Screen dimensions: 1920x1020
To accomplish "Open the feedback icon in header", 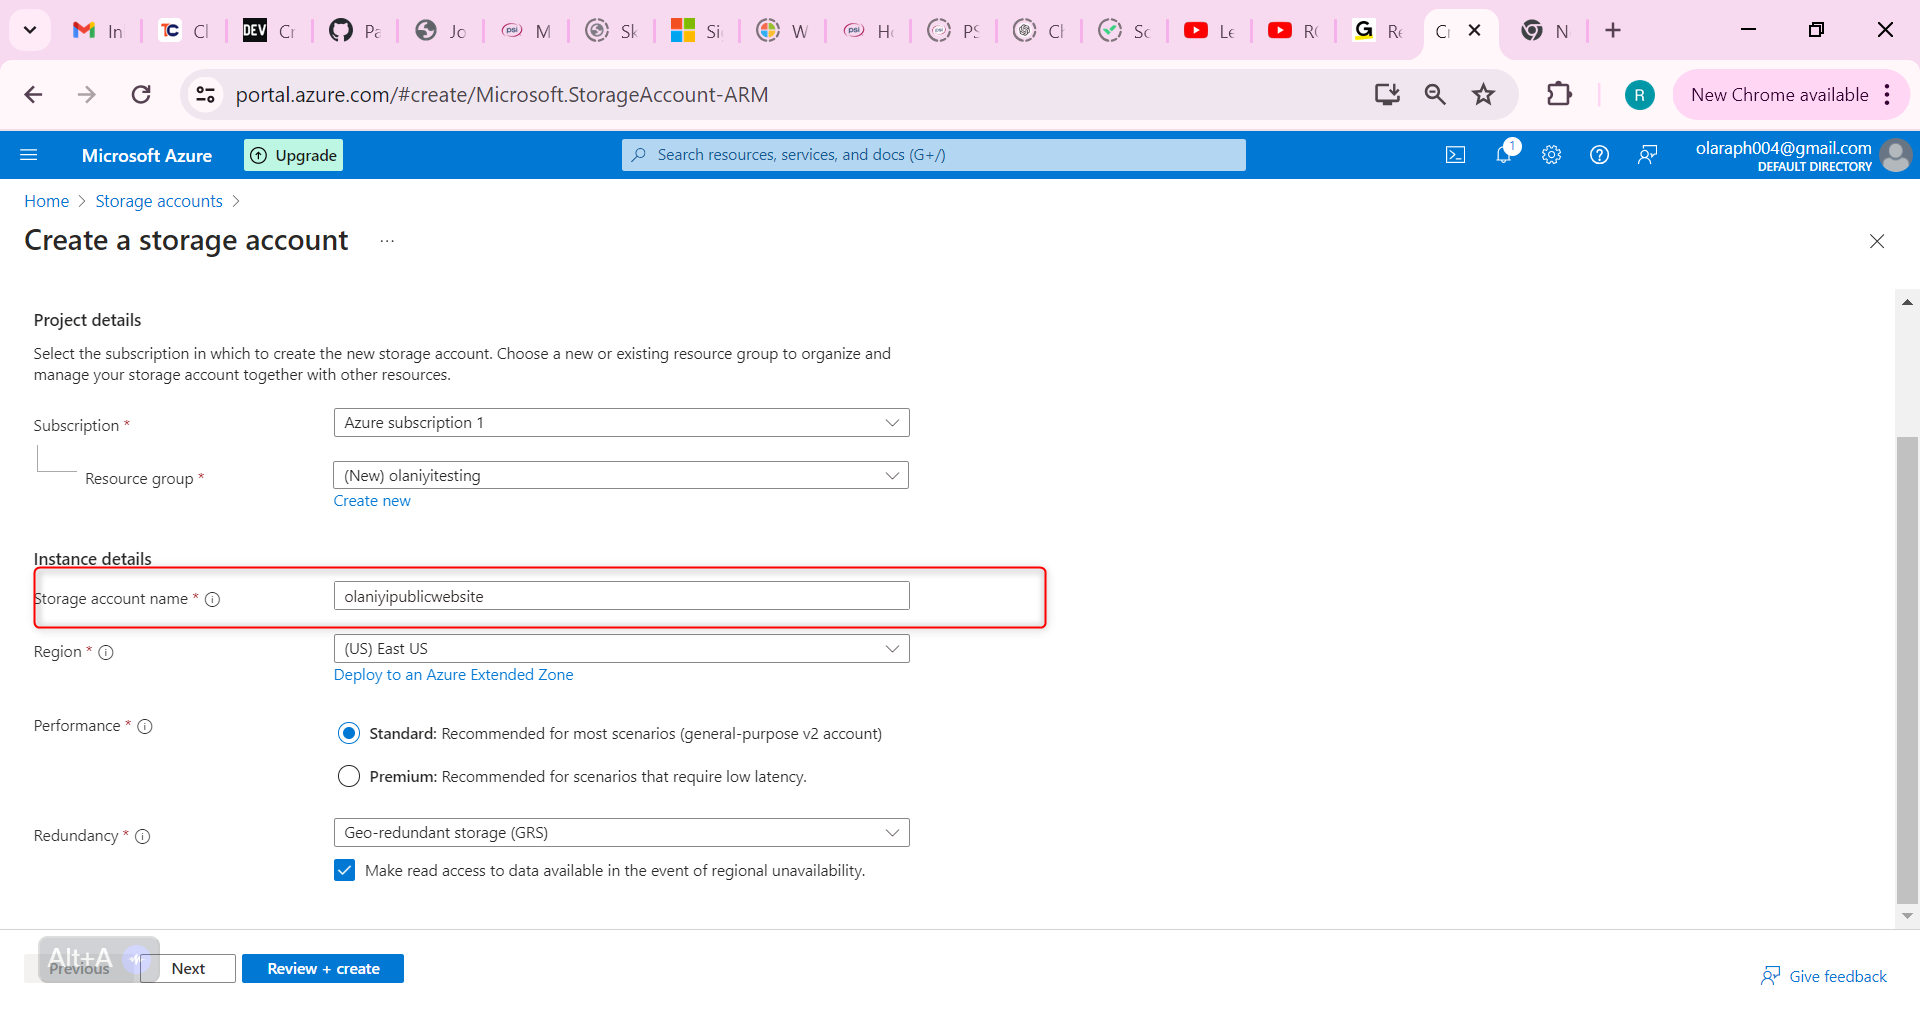I will tap(1647, 155).
